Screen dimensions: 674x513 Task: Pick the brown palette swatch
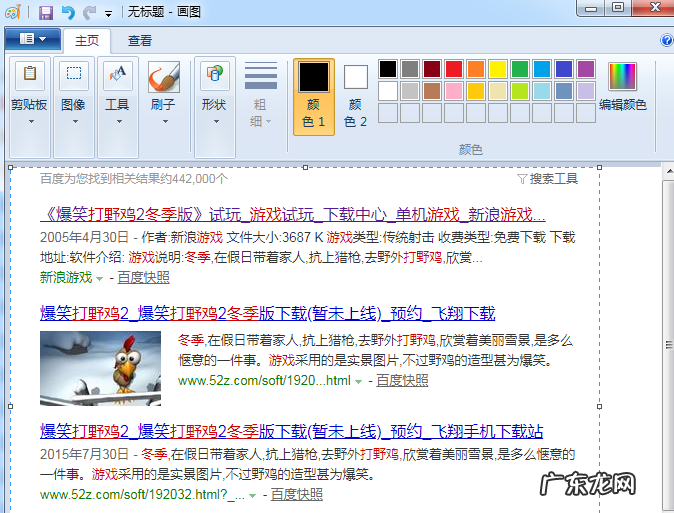coord(432,91)
